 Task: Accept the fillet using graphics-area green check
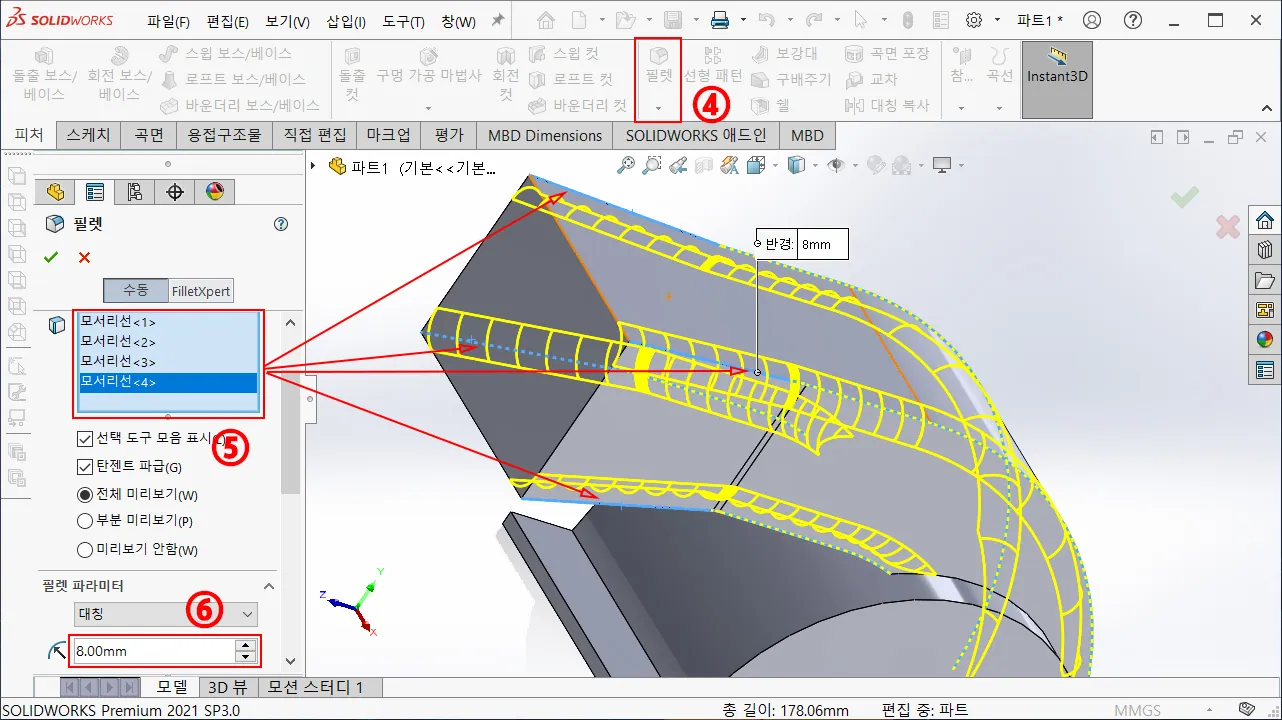point(1185,197)
